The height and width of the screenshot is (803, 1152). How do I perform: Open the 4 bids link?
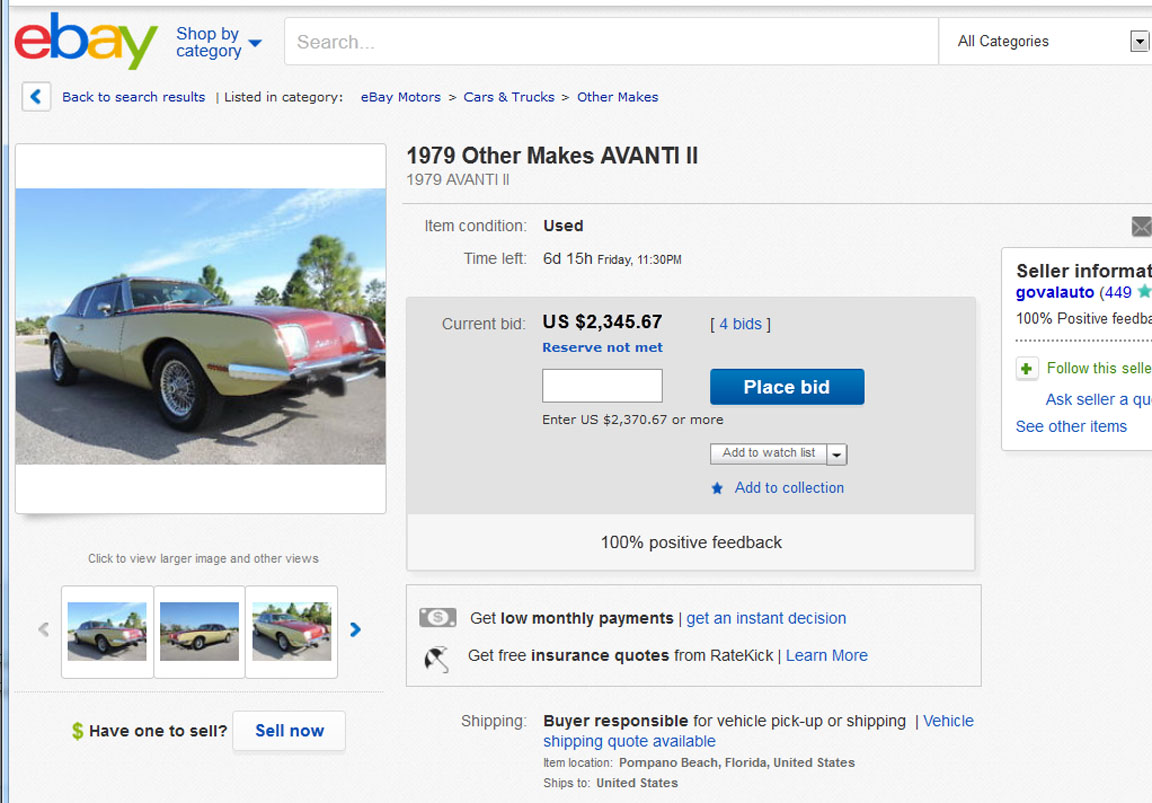pyautogui.click(x=740, y=324)
